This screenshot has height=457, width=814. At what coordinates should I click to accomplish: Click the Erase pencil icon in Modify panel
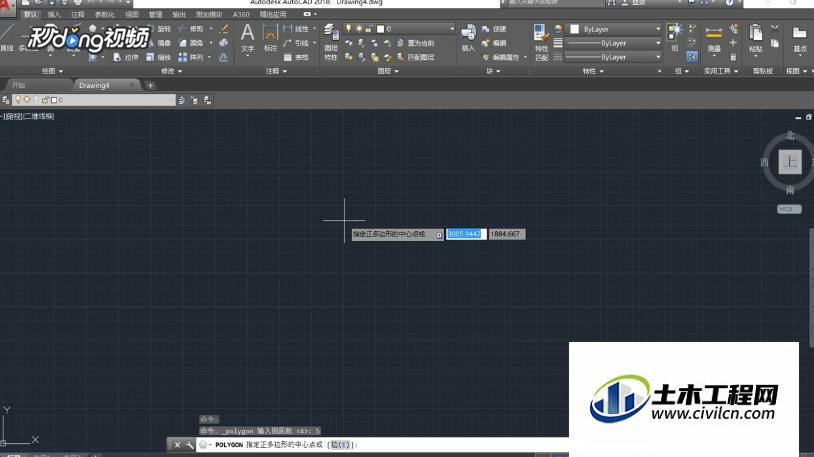pyautogui.click(x=224, y=29)
